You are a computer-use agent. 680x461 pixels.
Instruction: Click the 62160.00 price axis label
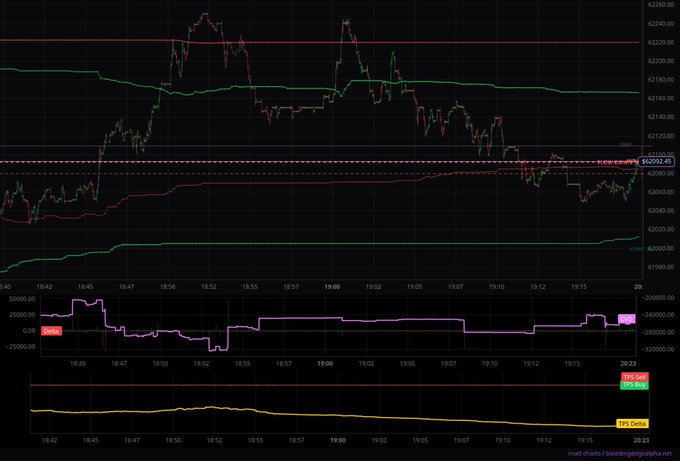tap(660, 98)
